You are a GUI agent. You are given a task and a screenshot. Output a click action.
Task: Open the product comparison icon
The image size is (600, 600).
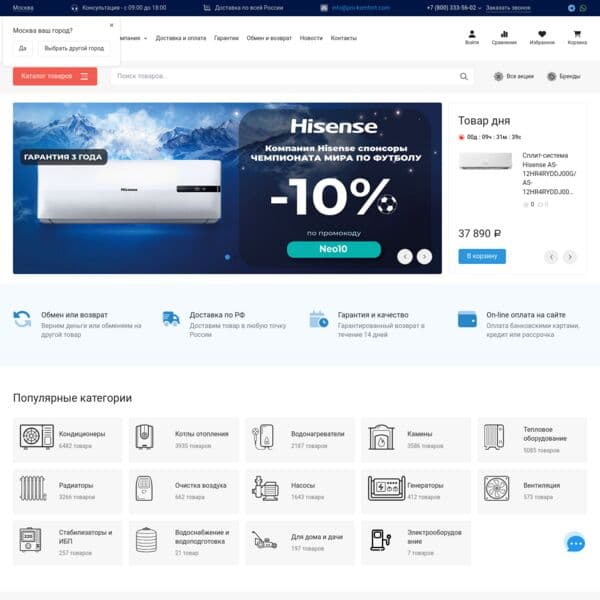[504, 38]
